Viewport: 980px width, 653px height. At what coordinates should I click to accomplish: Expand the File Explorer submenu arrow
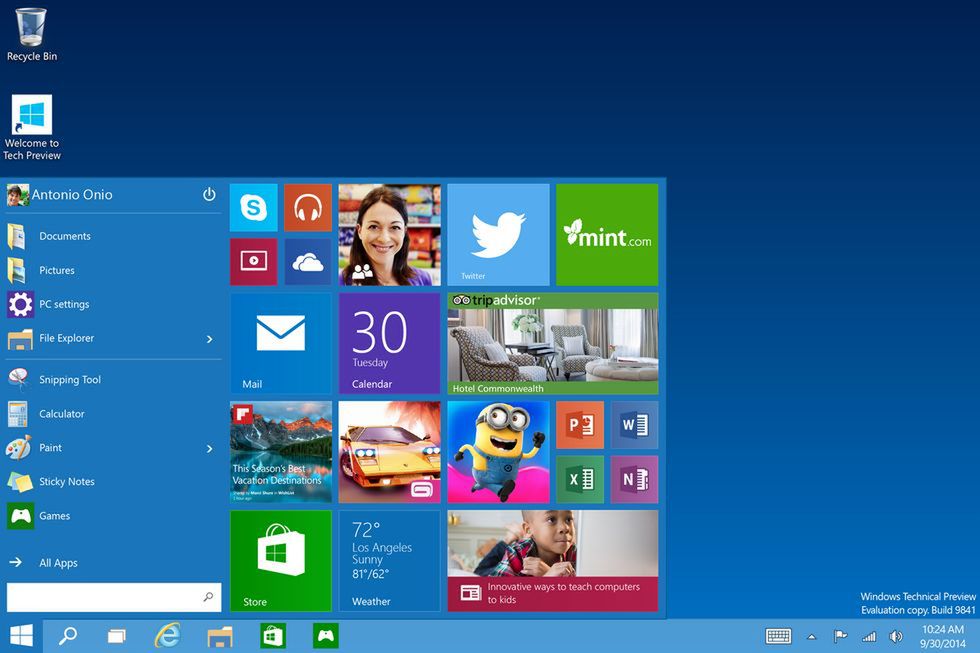pos(211,338)
